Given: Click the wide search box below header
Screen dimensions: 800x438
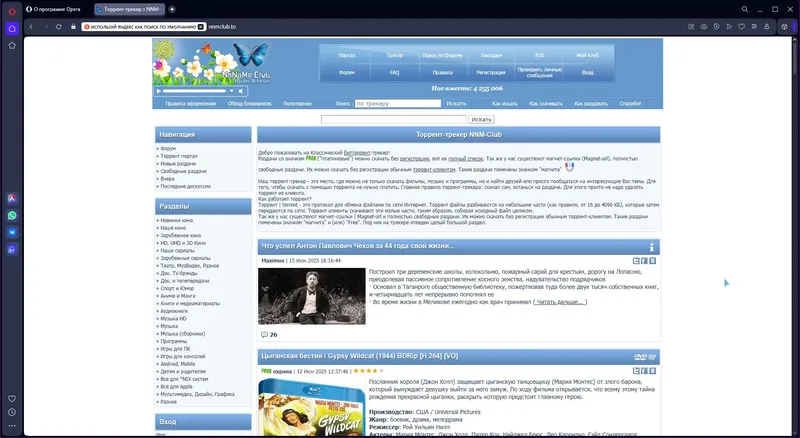Looking at the screenshot, I should [393, 119].
